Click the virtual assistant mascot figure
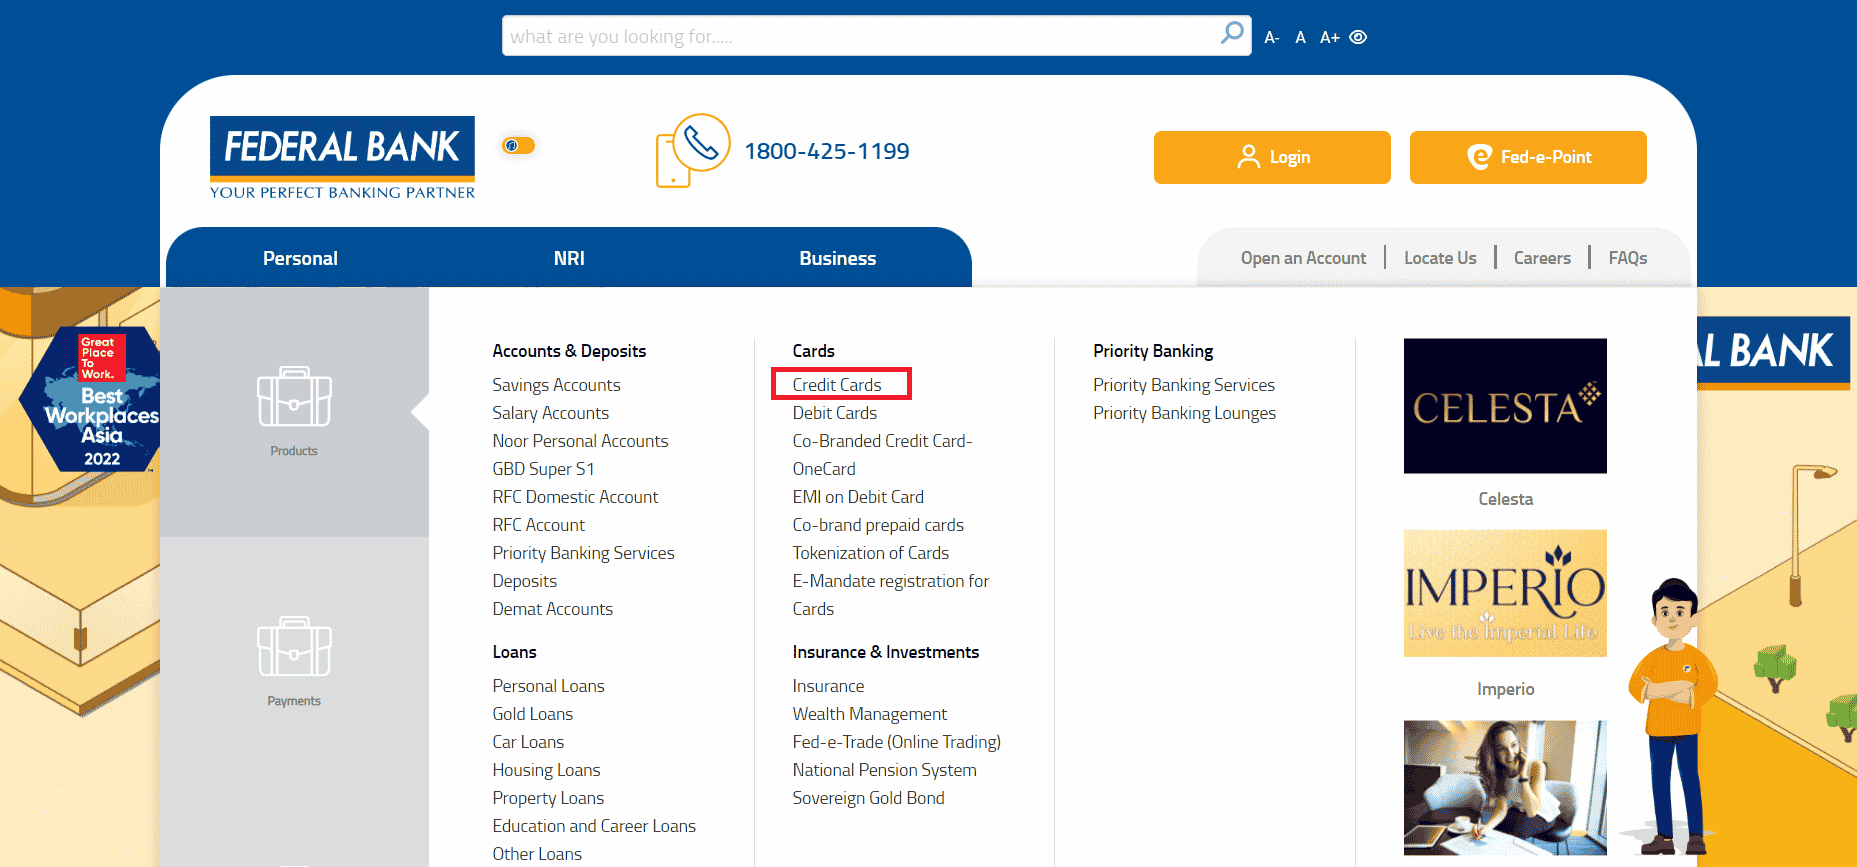The image size is (1857, 867). pos(1670,717)
